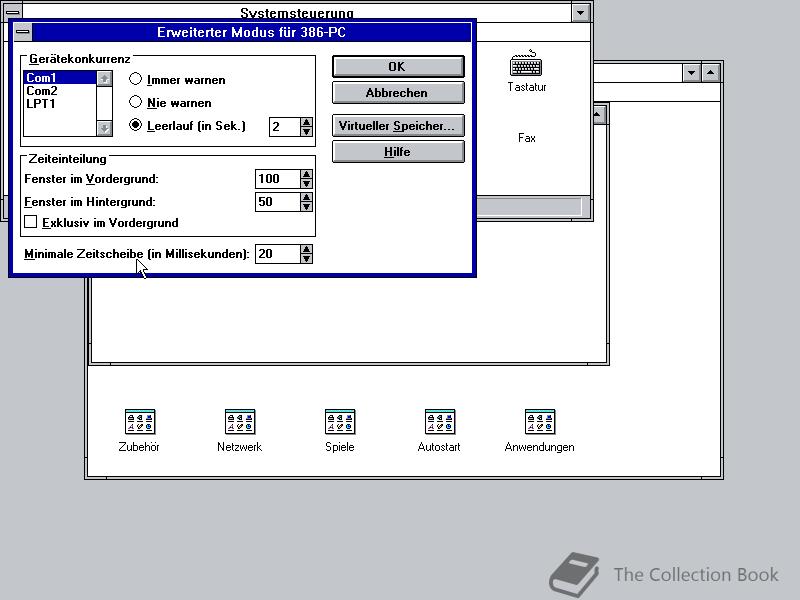
Task: Maximize the Program Manager window behind
Action: point(711,72)
